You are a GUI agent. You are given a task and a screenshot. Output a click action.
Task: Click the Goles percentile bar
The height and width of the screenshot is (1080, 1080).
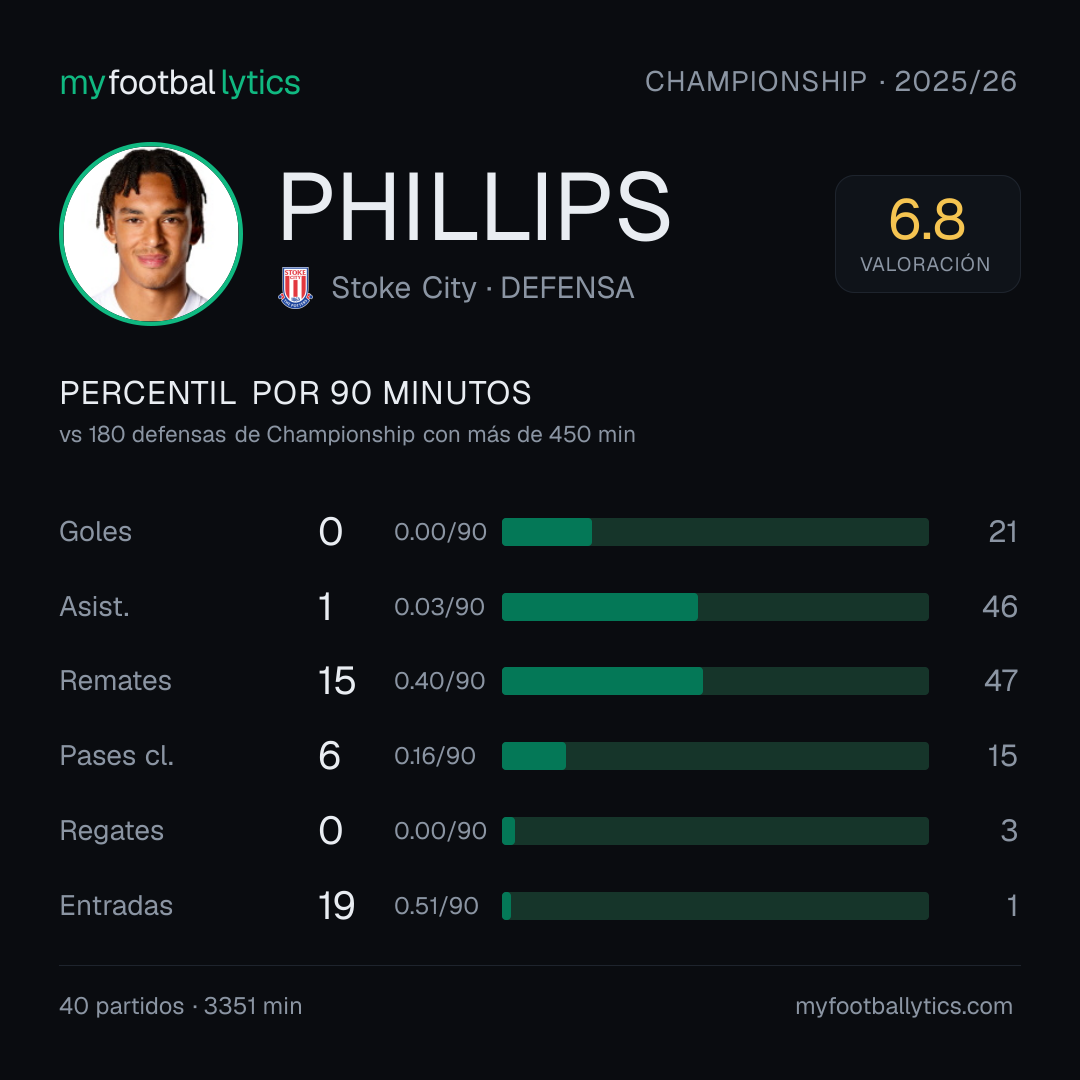(x=715, y=532)
